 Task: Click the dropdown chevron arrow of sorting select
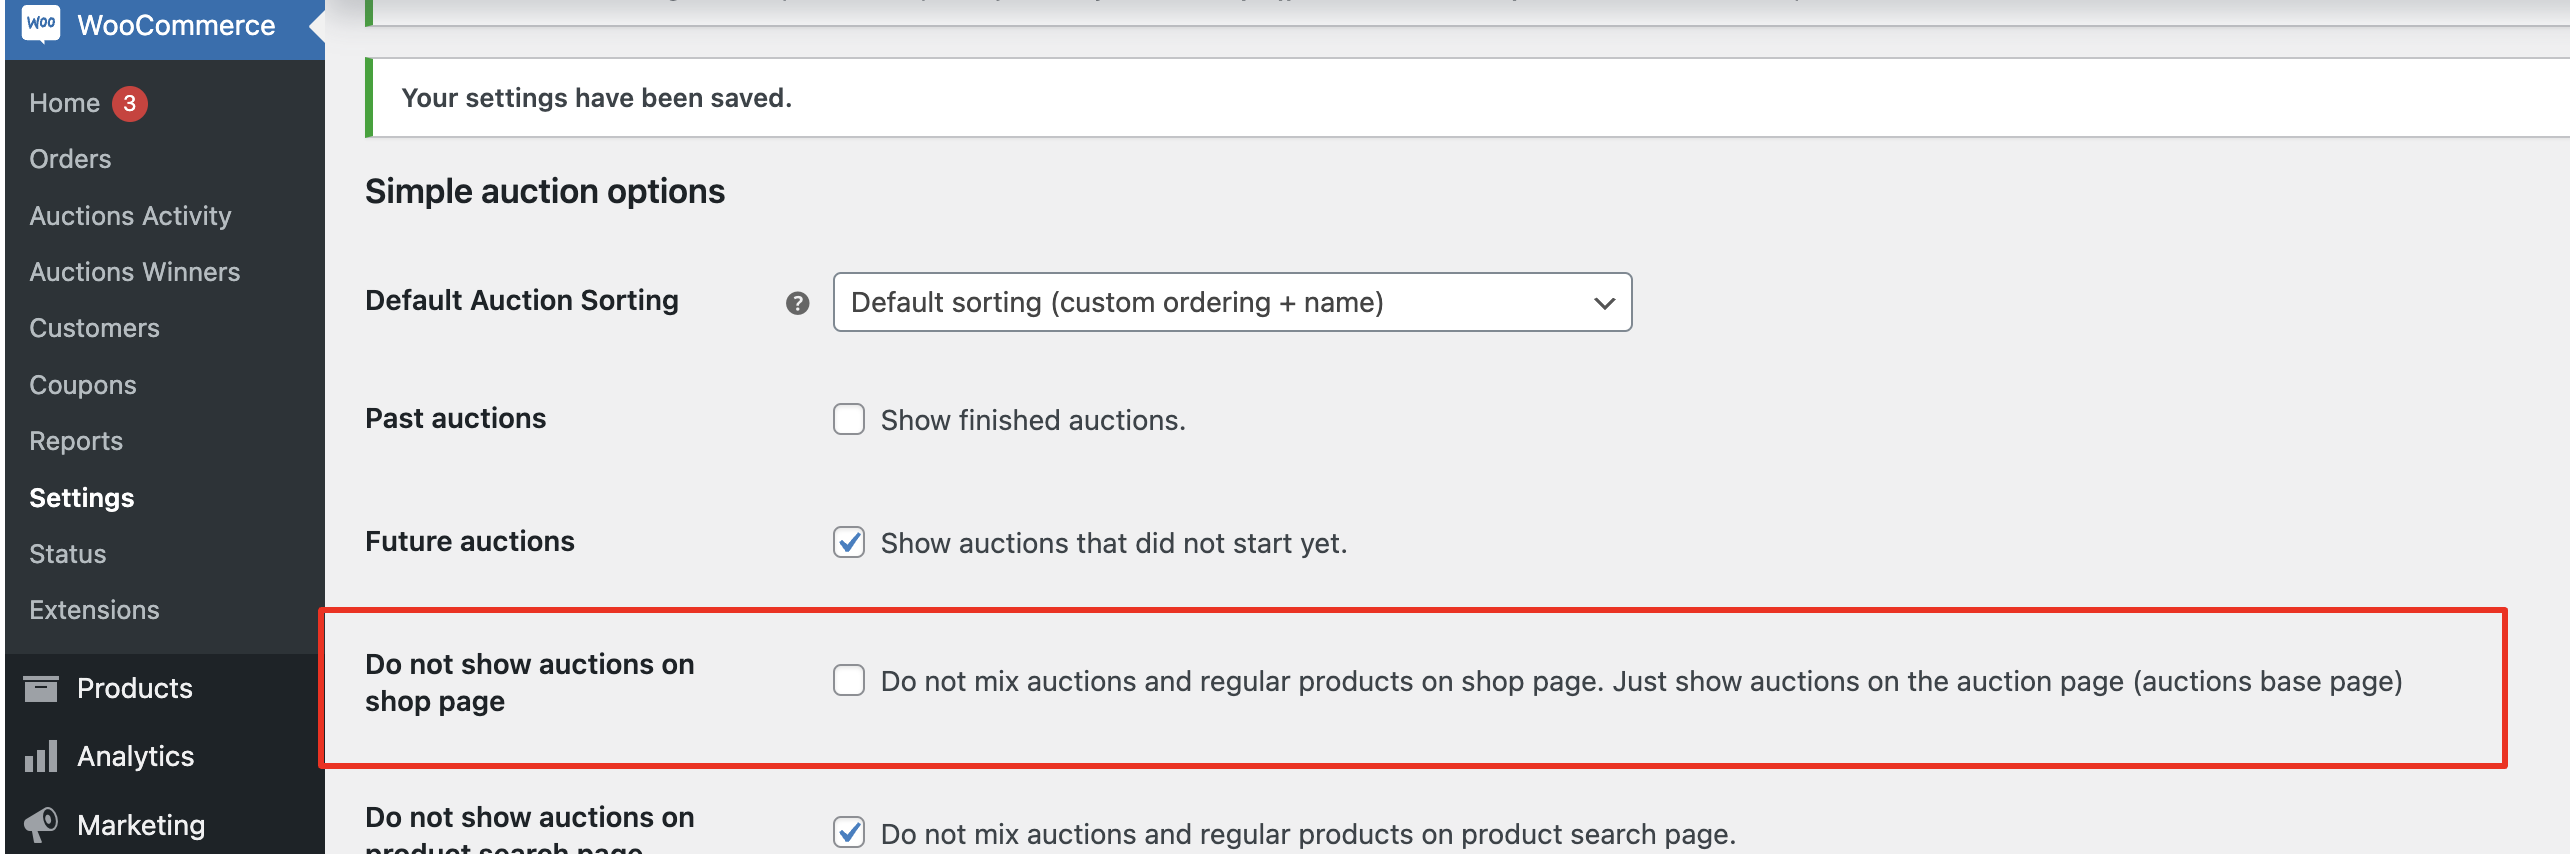tap(1604, 303)
